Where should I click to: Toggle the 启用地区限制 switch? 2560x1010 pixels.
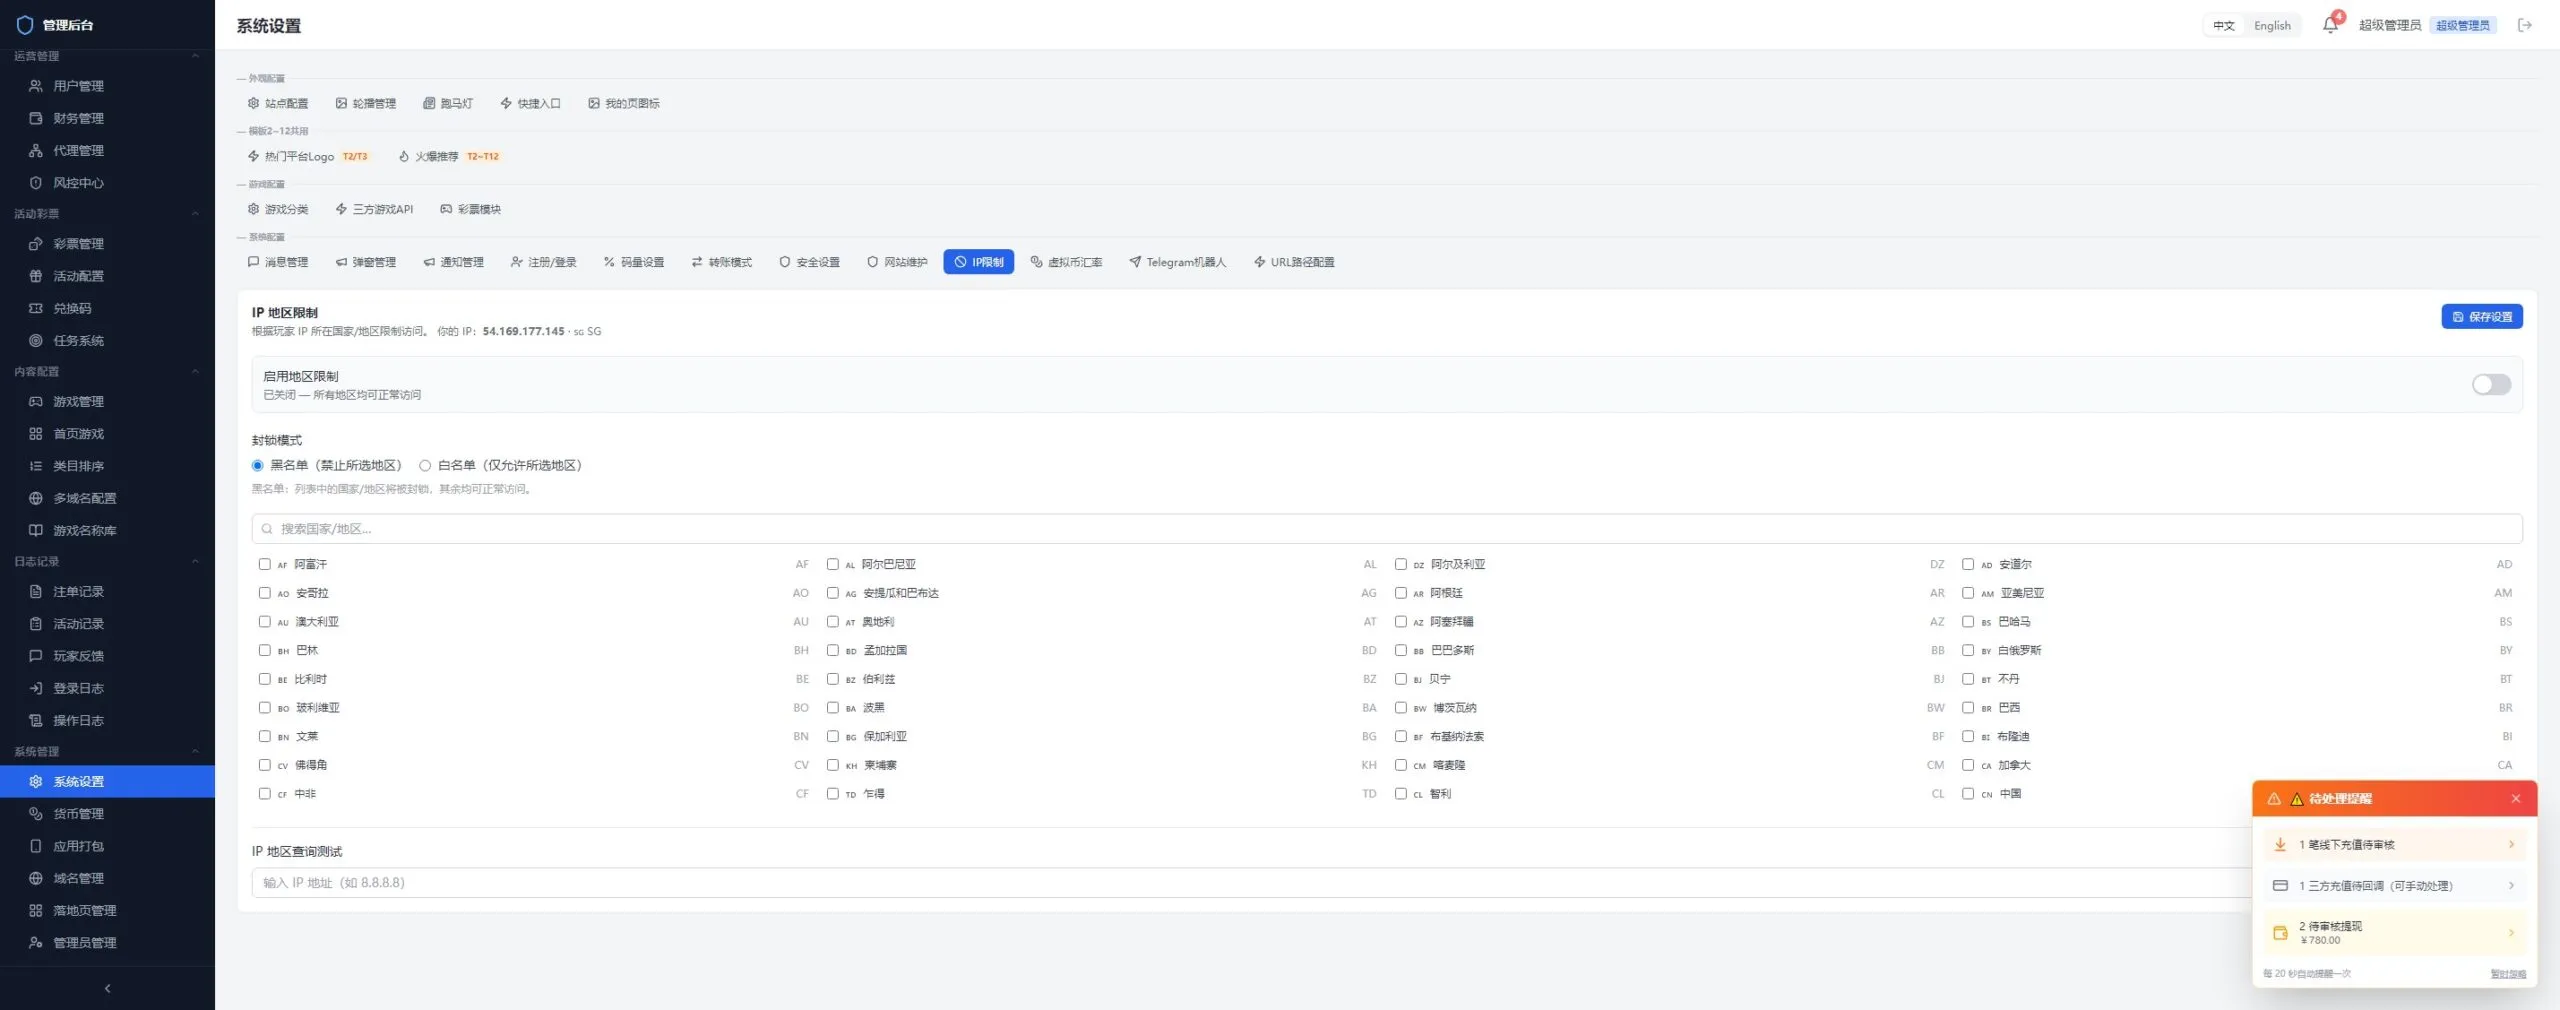click(2491, 385)
